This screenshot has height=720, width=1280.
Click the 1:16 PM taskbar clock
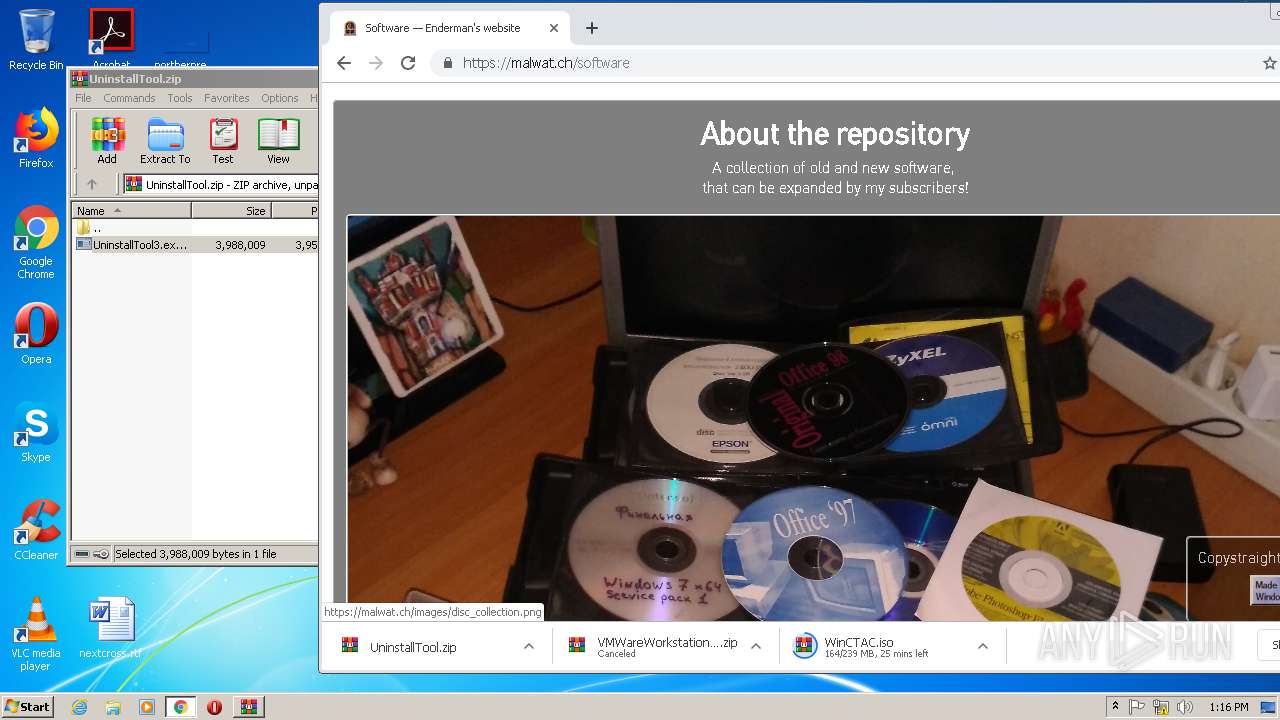coord(1228,707)
